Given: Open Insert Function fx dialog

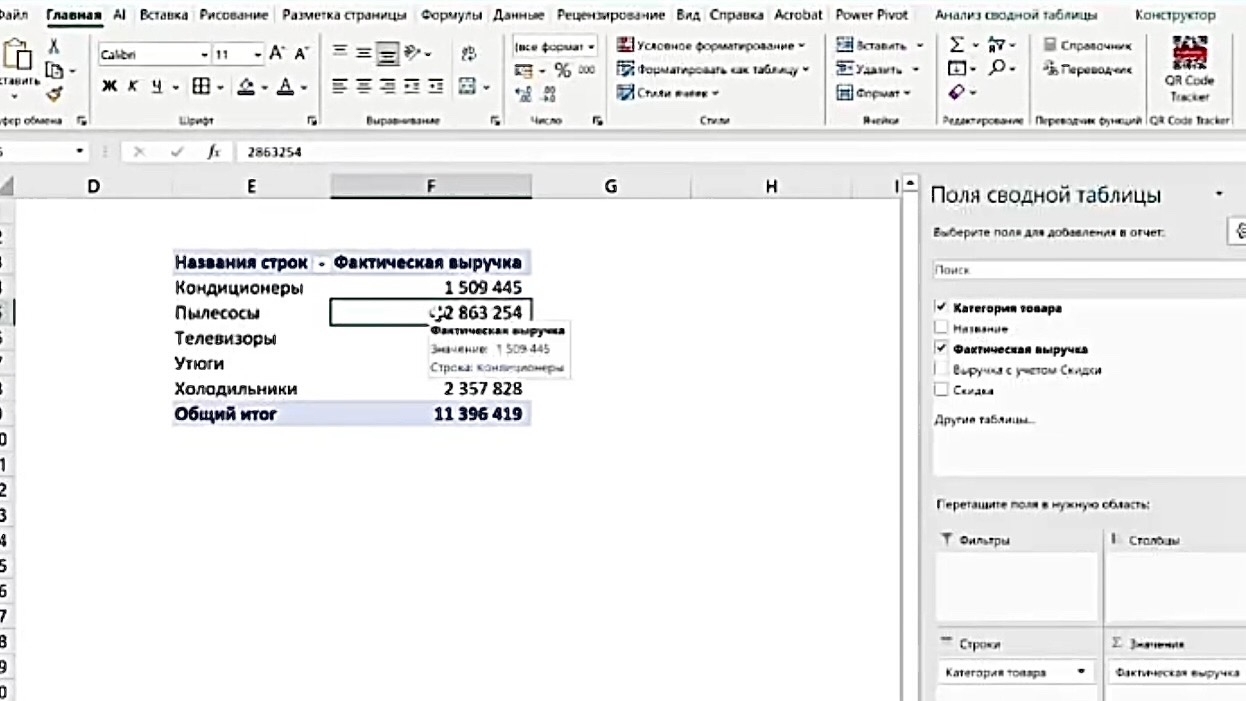Looking at the screenshot, I should pyautogui.click(x=213, y=152).
